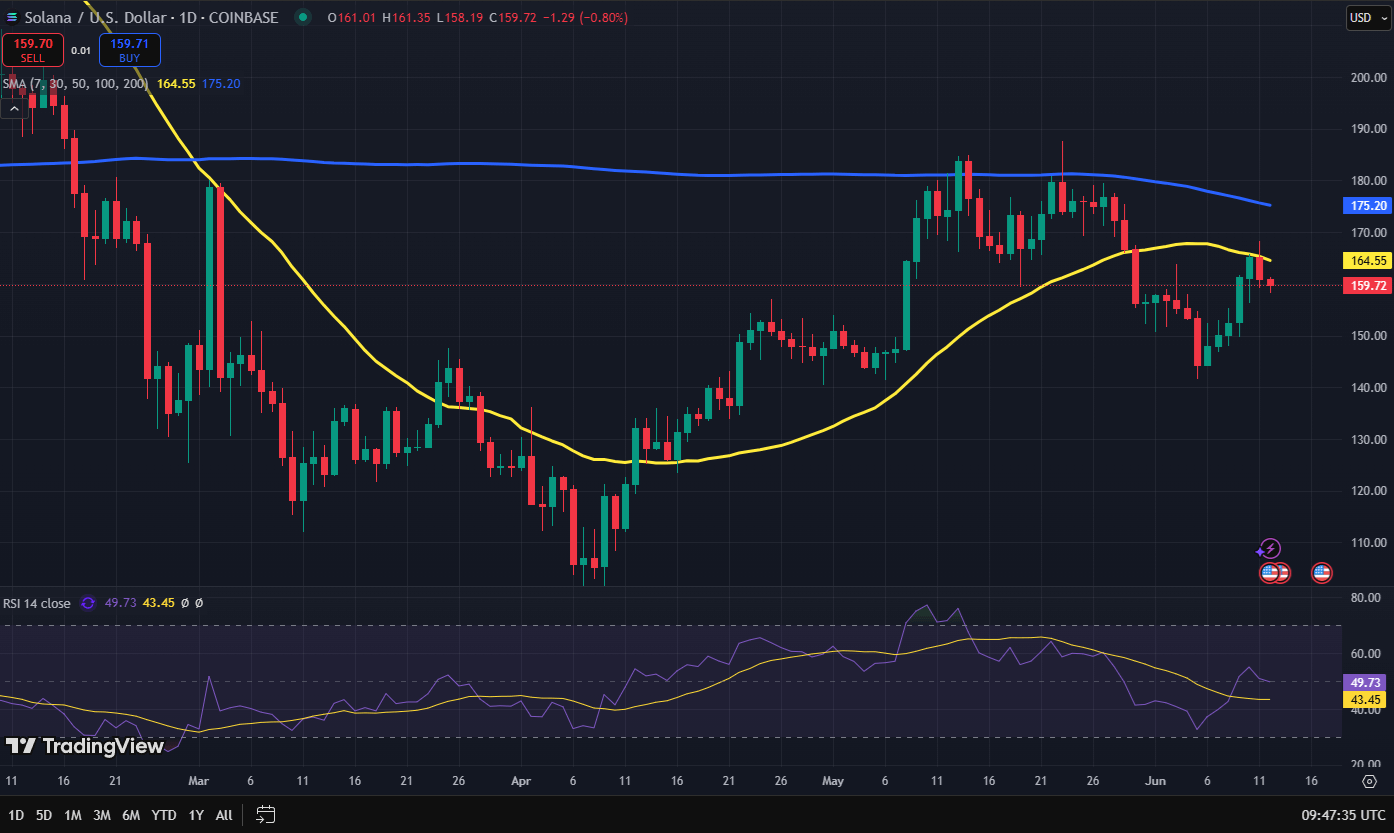Click the Jun label on the time axis
The height and width of the screenshot is (833, 1394).
(1155, 780)
